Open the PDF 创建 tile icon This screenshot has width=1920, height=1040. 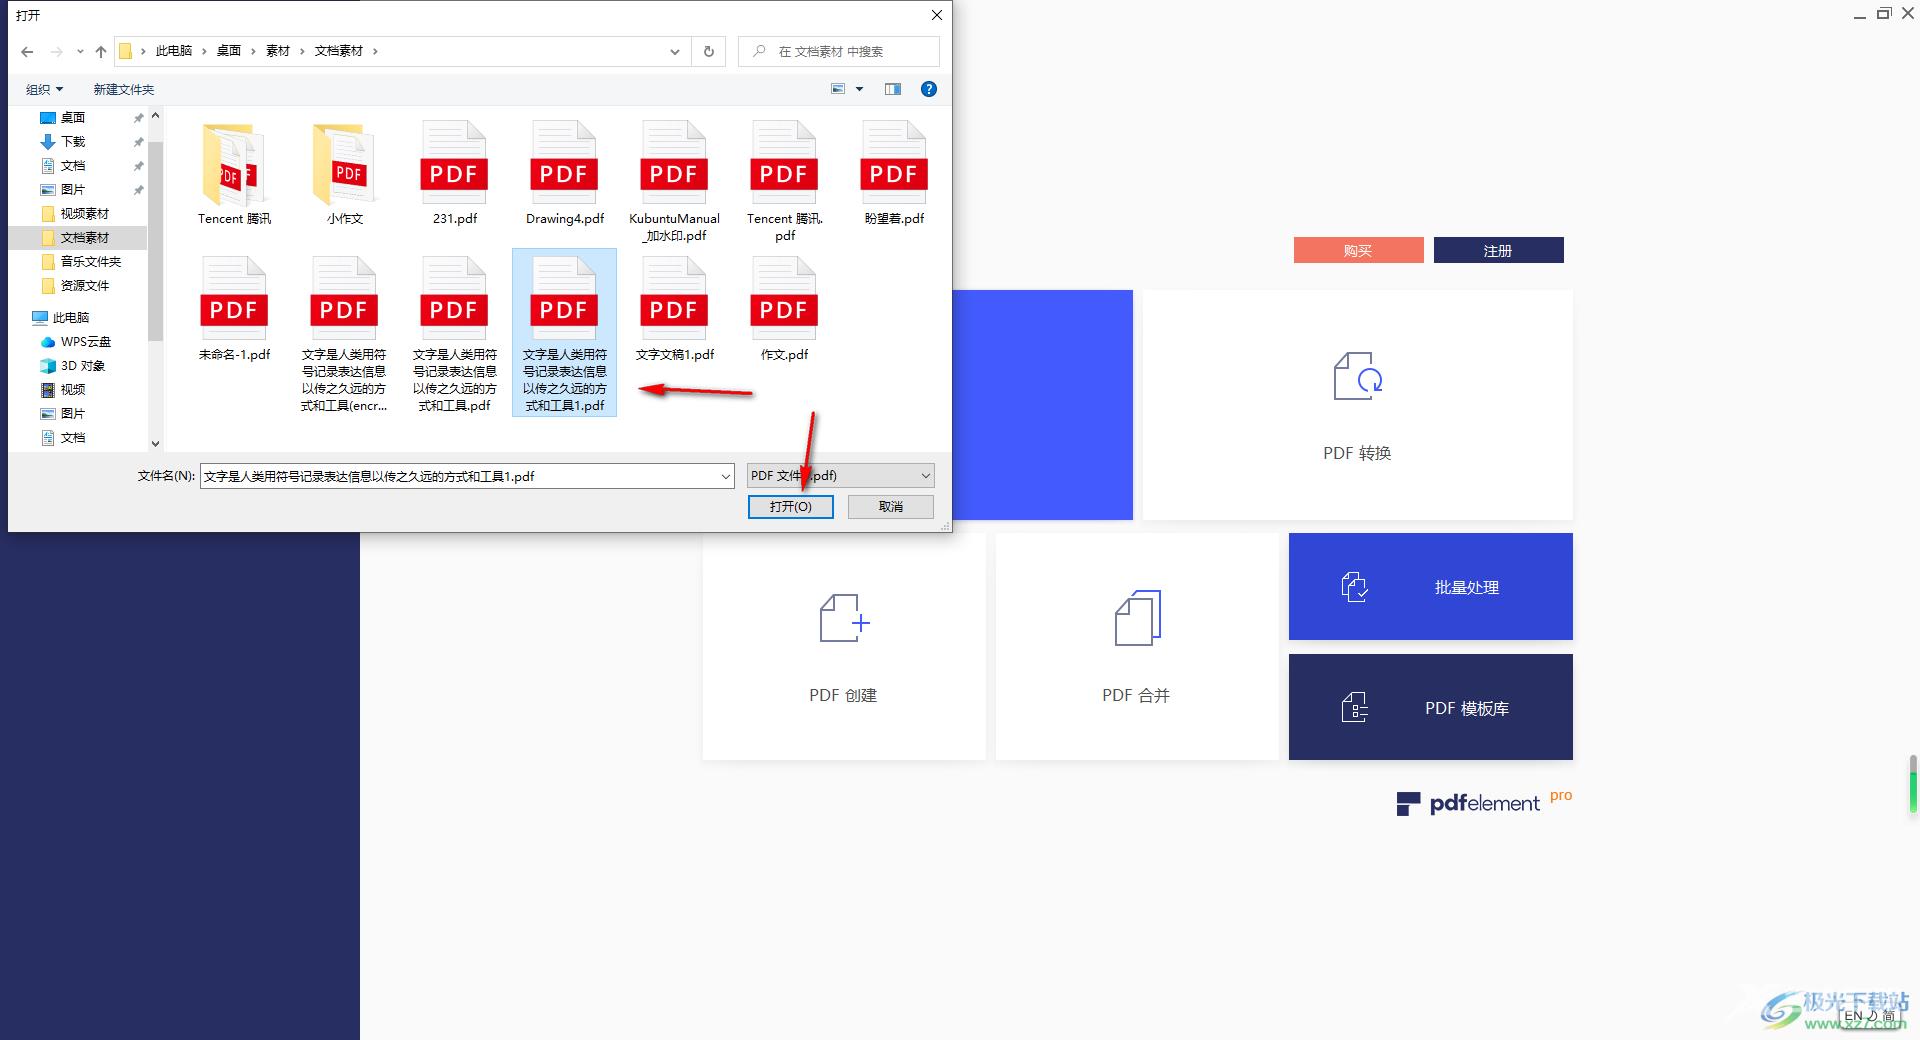pyautogui.click(x=844, y=618)
